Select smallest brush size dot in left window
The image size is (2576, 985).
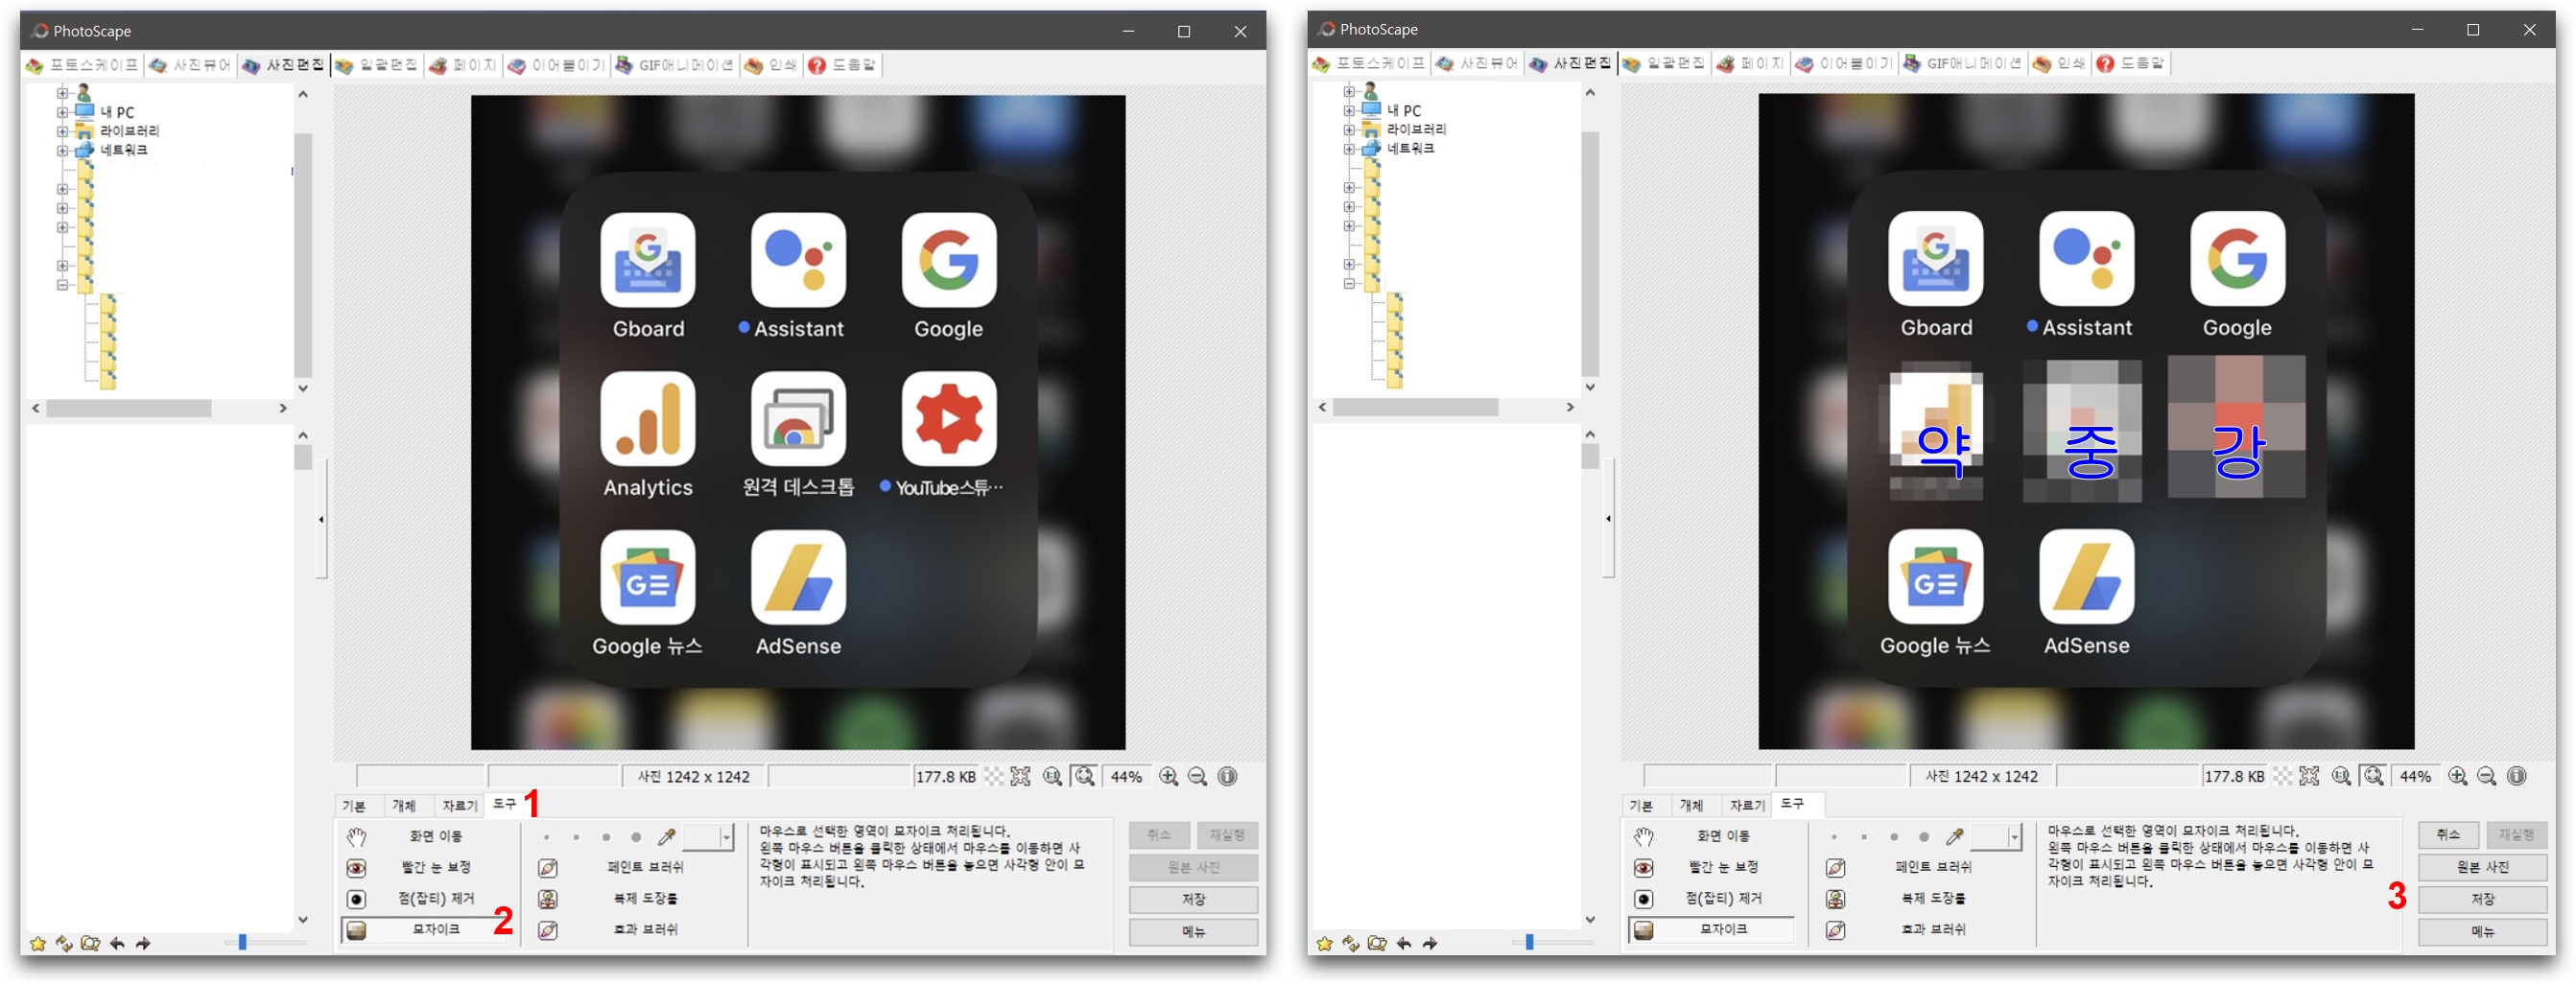point(546,837)
